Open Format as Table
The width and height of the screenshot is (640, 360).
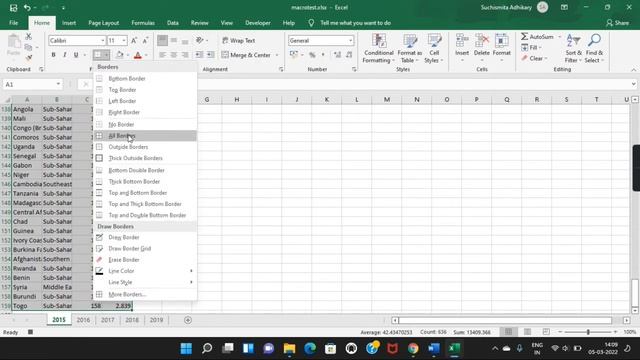pos(410,49)
